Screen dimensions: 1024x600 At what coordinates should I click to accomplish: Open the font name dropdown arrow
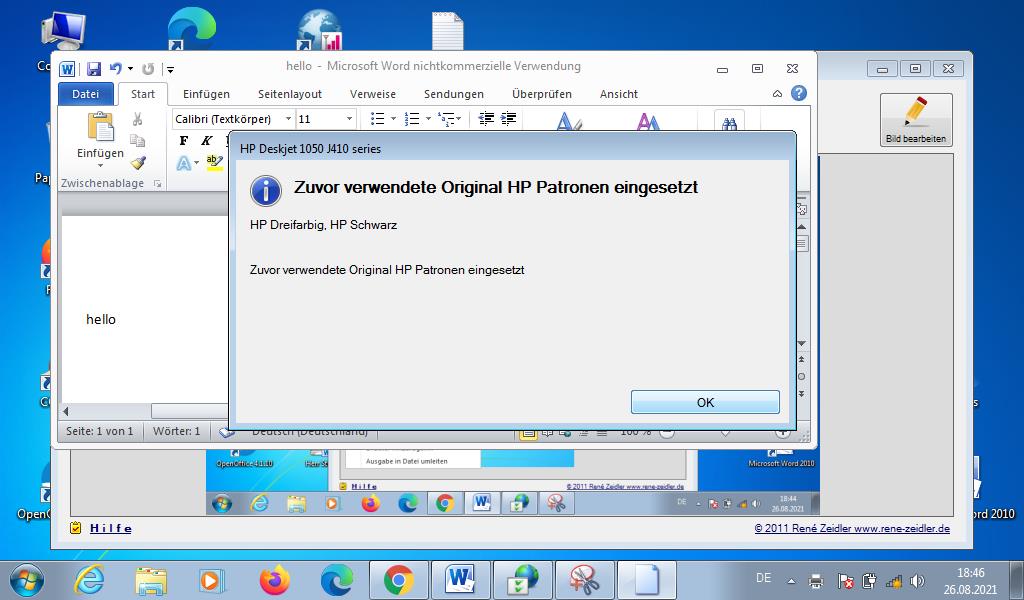coord(288,119)
